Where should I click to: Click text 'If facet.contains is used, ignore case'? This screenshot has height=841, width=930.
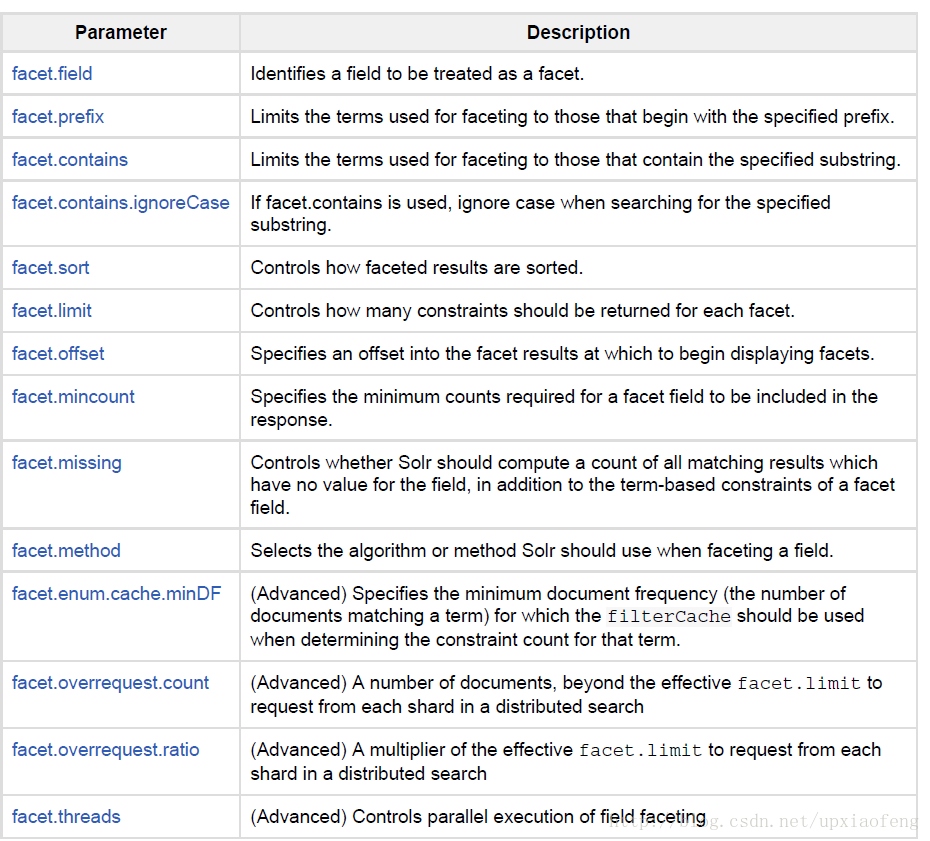403,203
